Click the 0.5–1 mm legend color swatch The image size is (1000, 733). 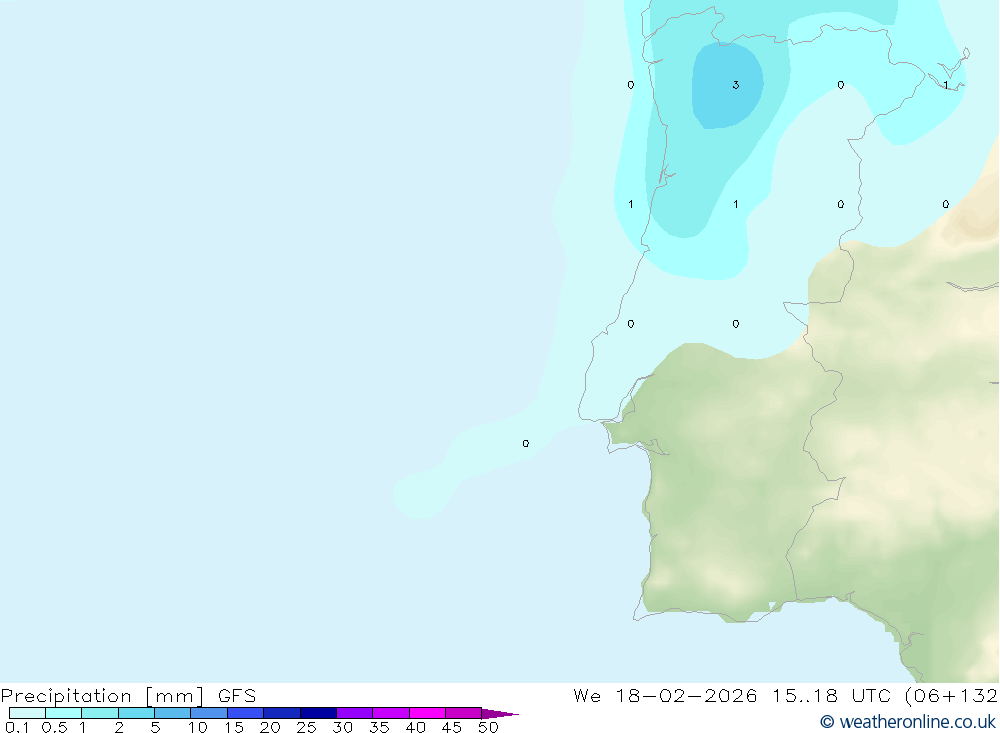pyautogui.click(x=64, y=713)
